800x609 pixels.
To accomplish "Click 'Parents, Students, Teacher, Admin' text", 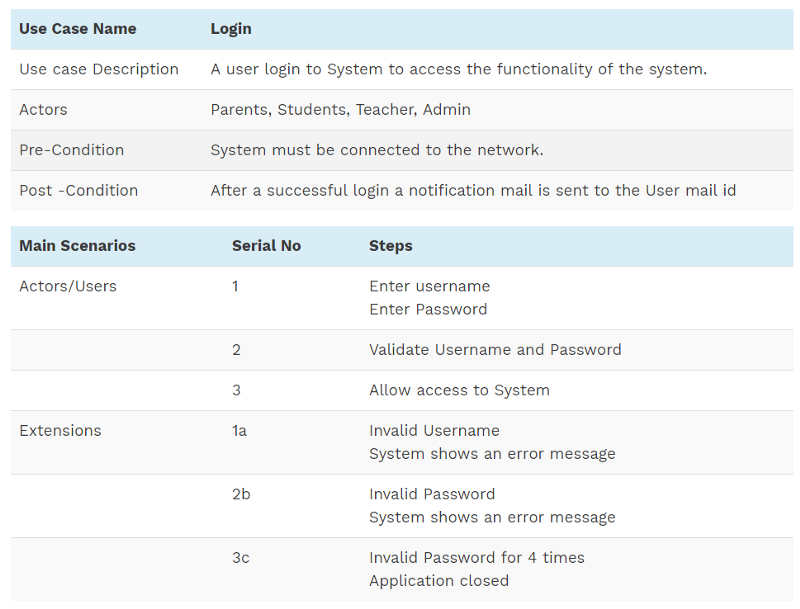I will [340, 109].
